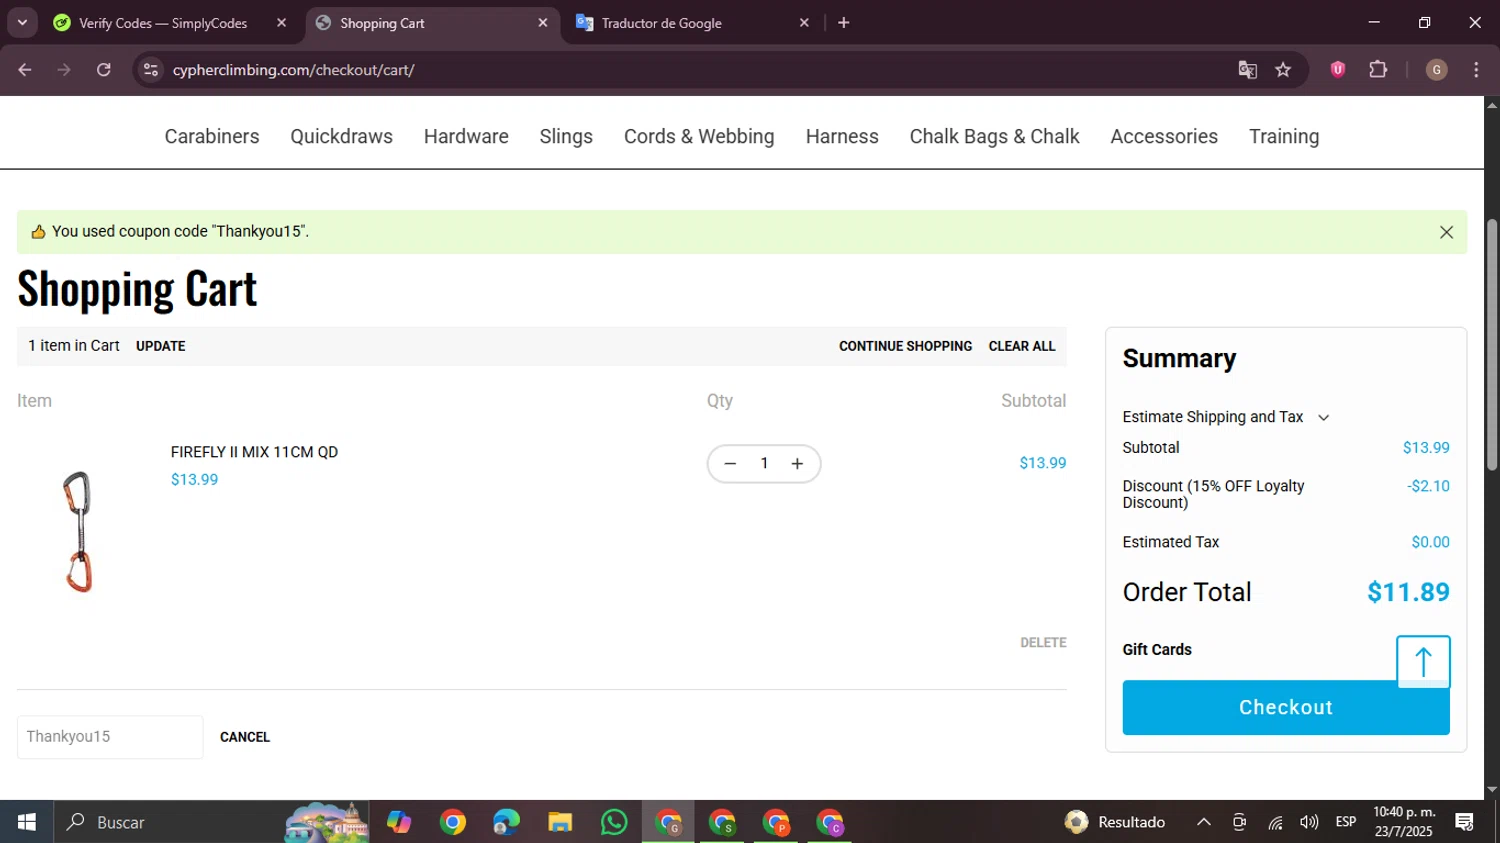Open the network Wi-Fi tray icon

(x=1275, y=822)
